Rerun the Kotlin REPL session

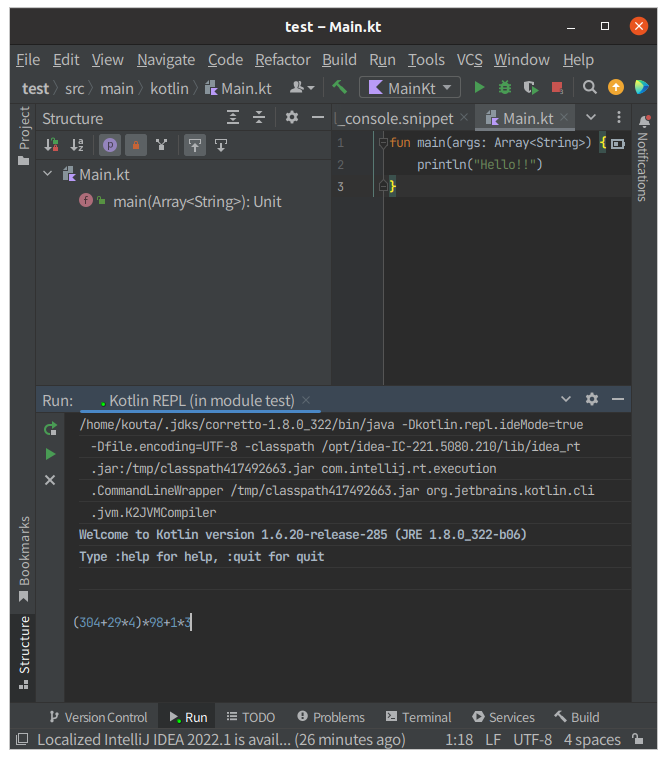(x=50, y=429)
